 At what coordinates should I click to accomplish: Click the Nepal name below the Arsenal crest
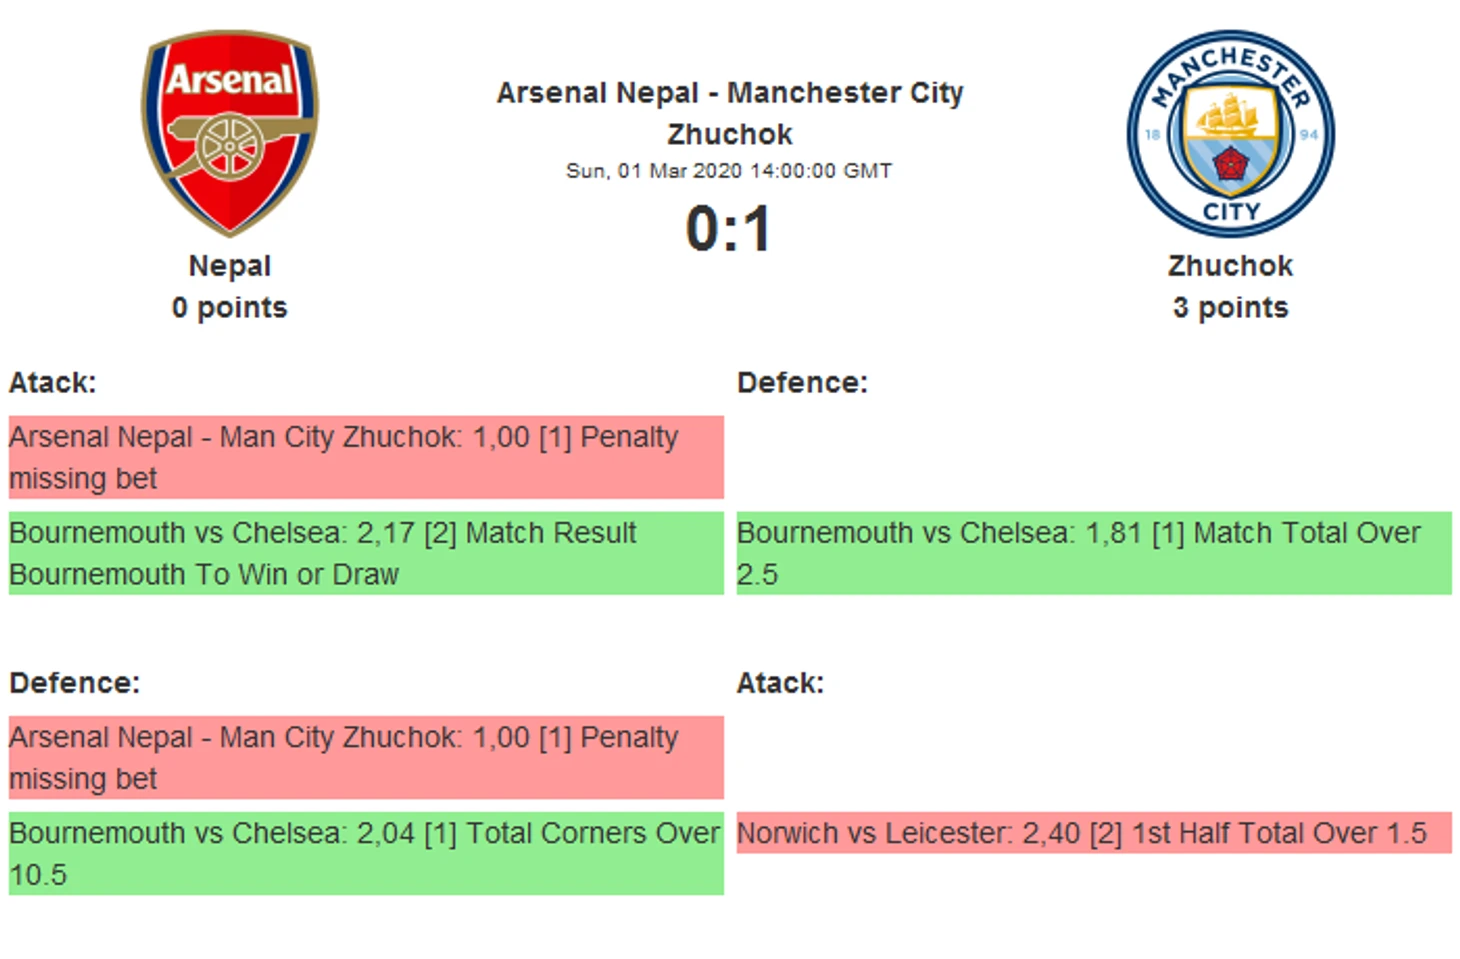[x=229, y=266]
